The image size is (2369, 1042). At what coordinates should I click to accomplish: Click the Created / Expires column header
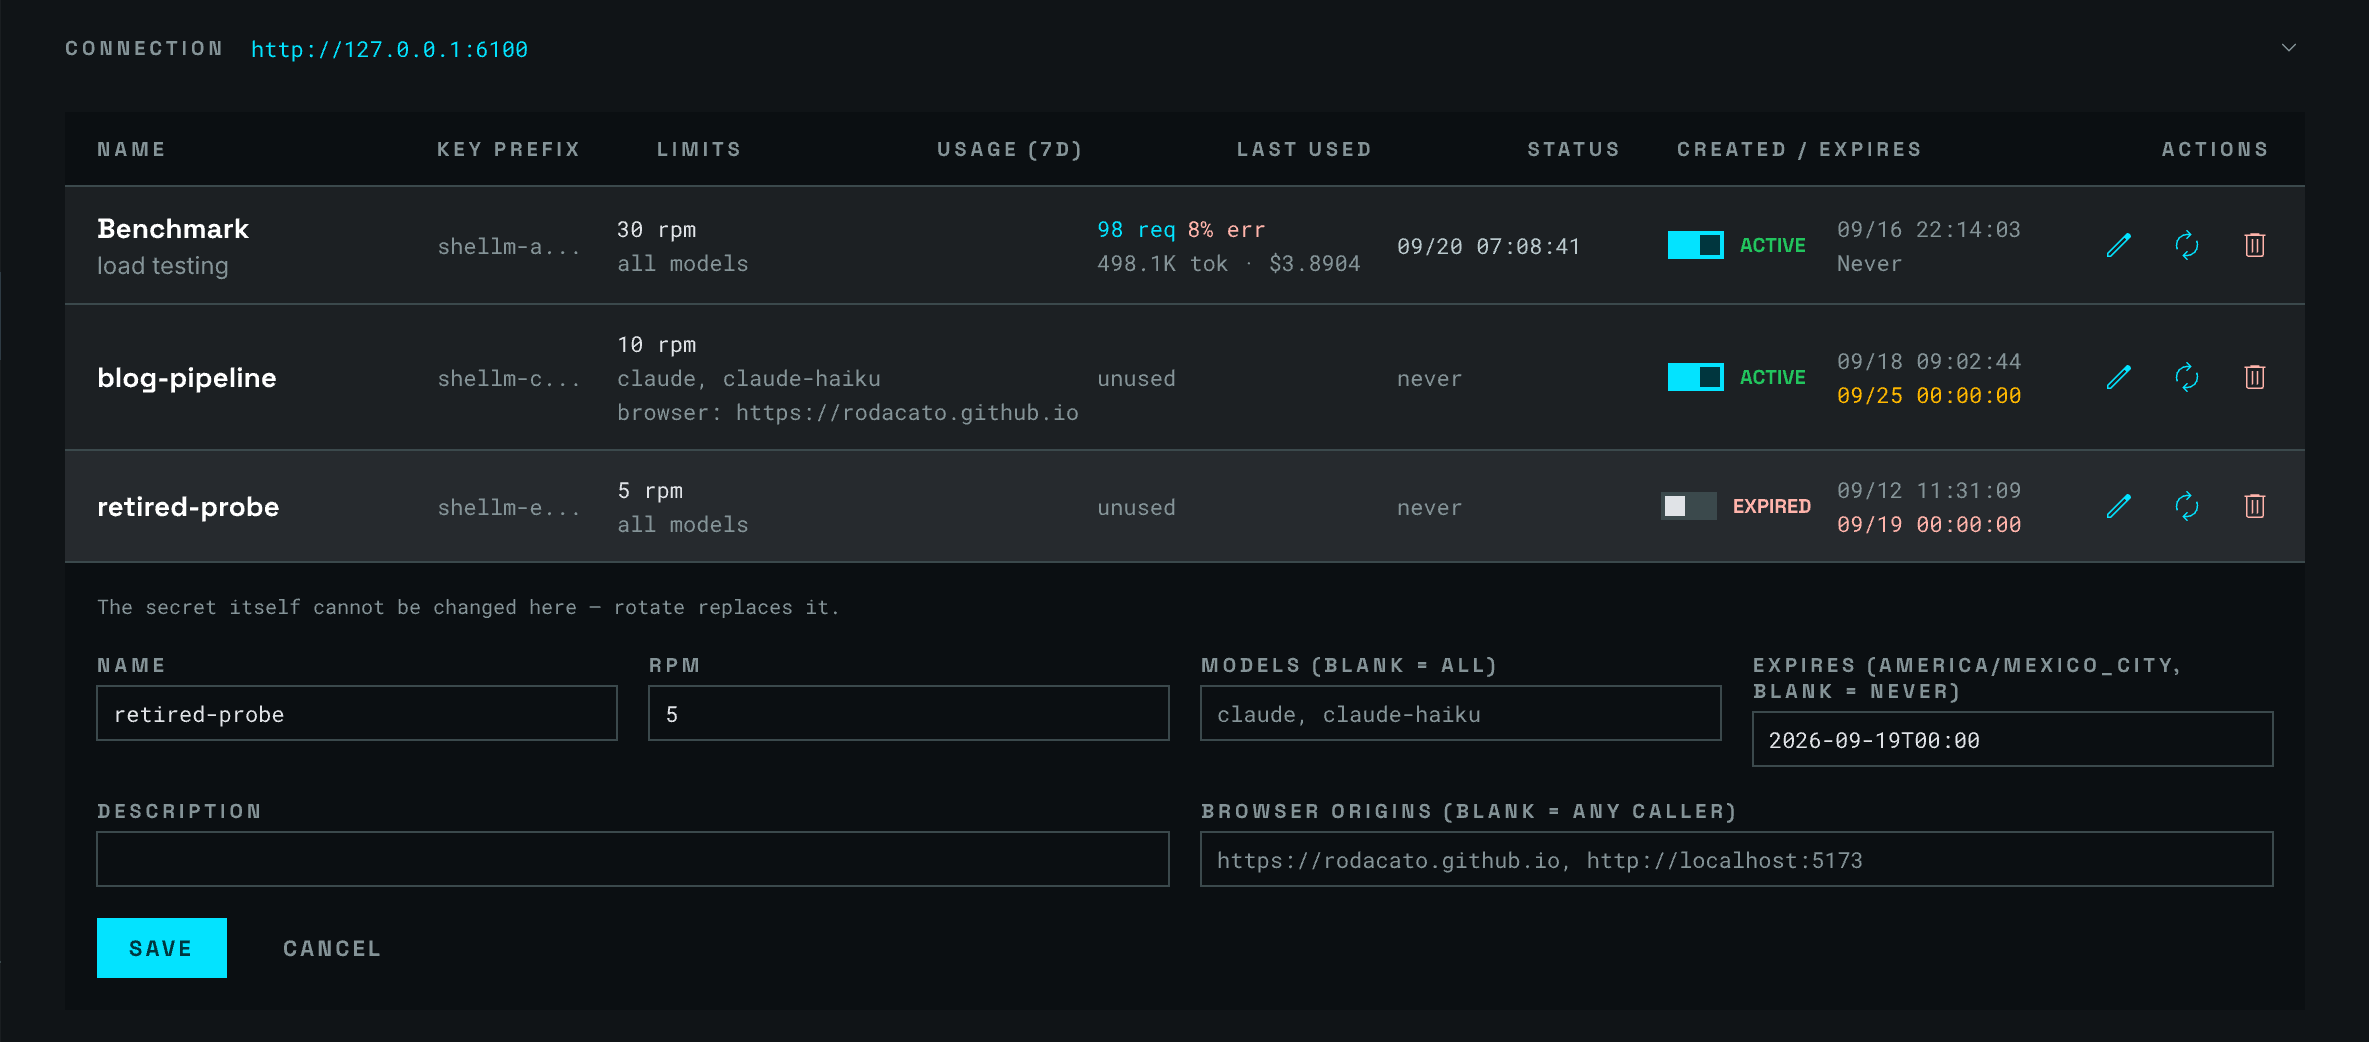click(x=1799, y=149)
